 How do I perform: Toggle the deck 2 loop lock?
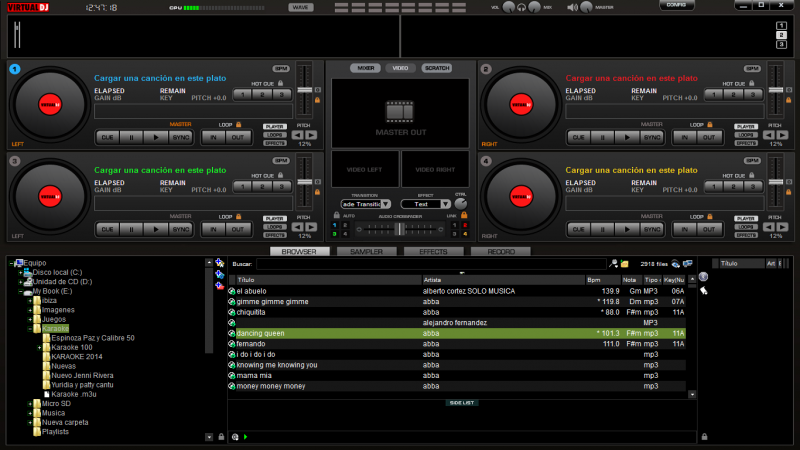coord(710,124)
